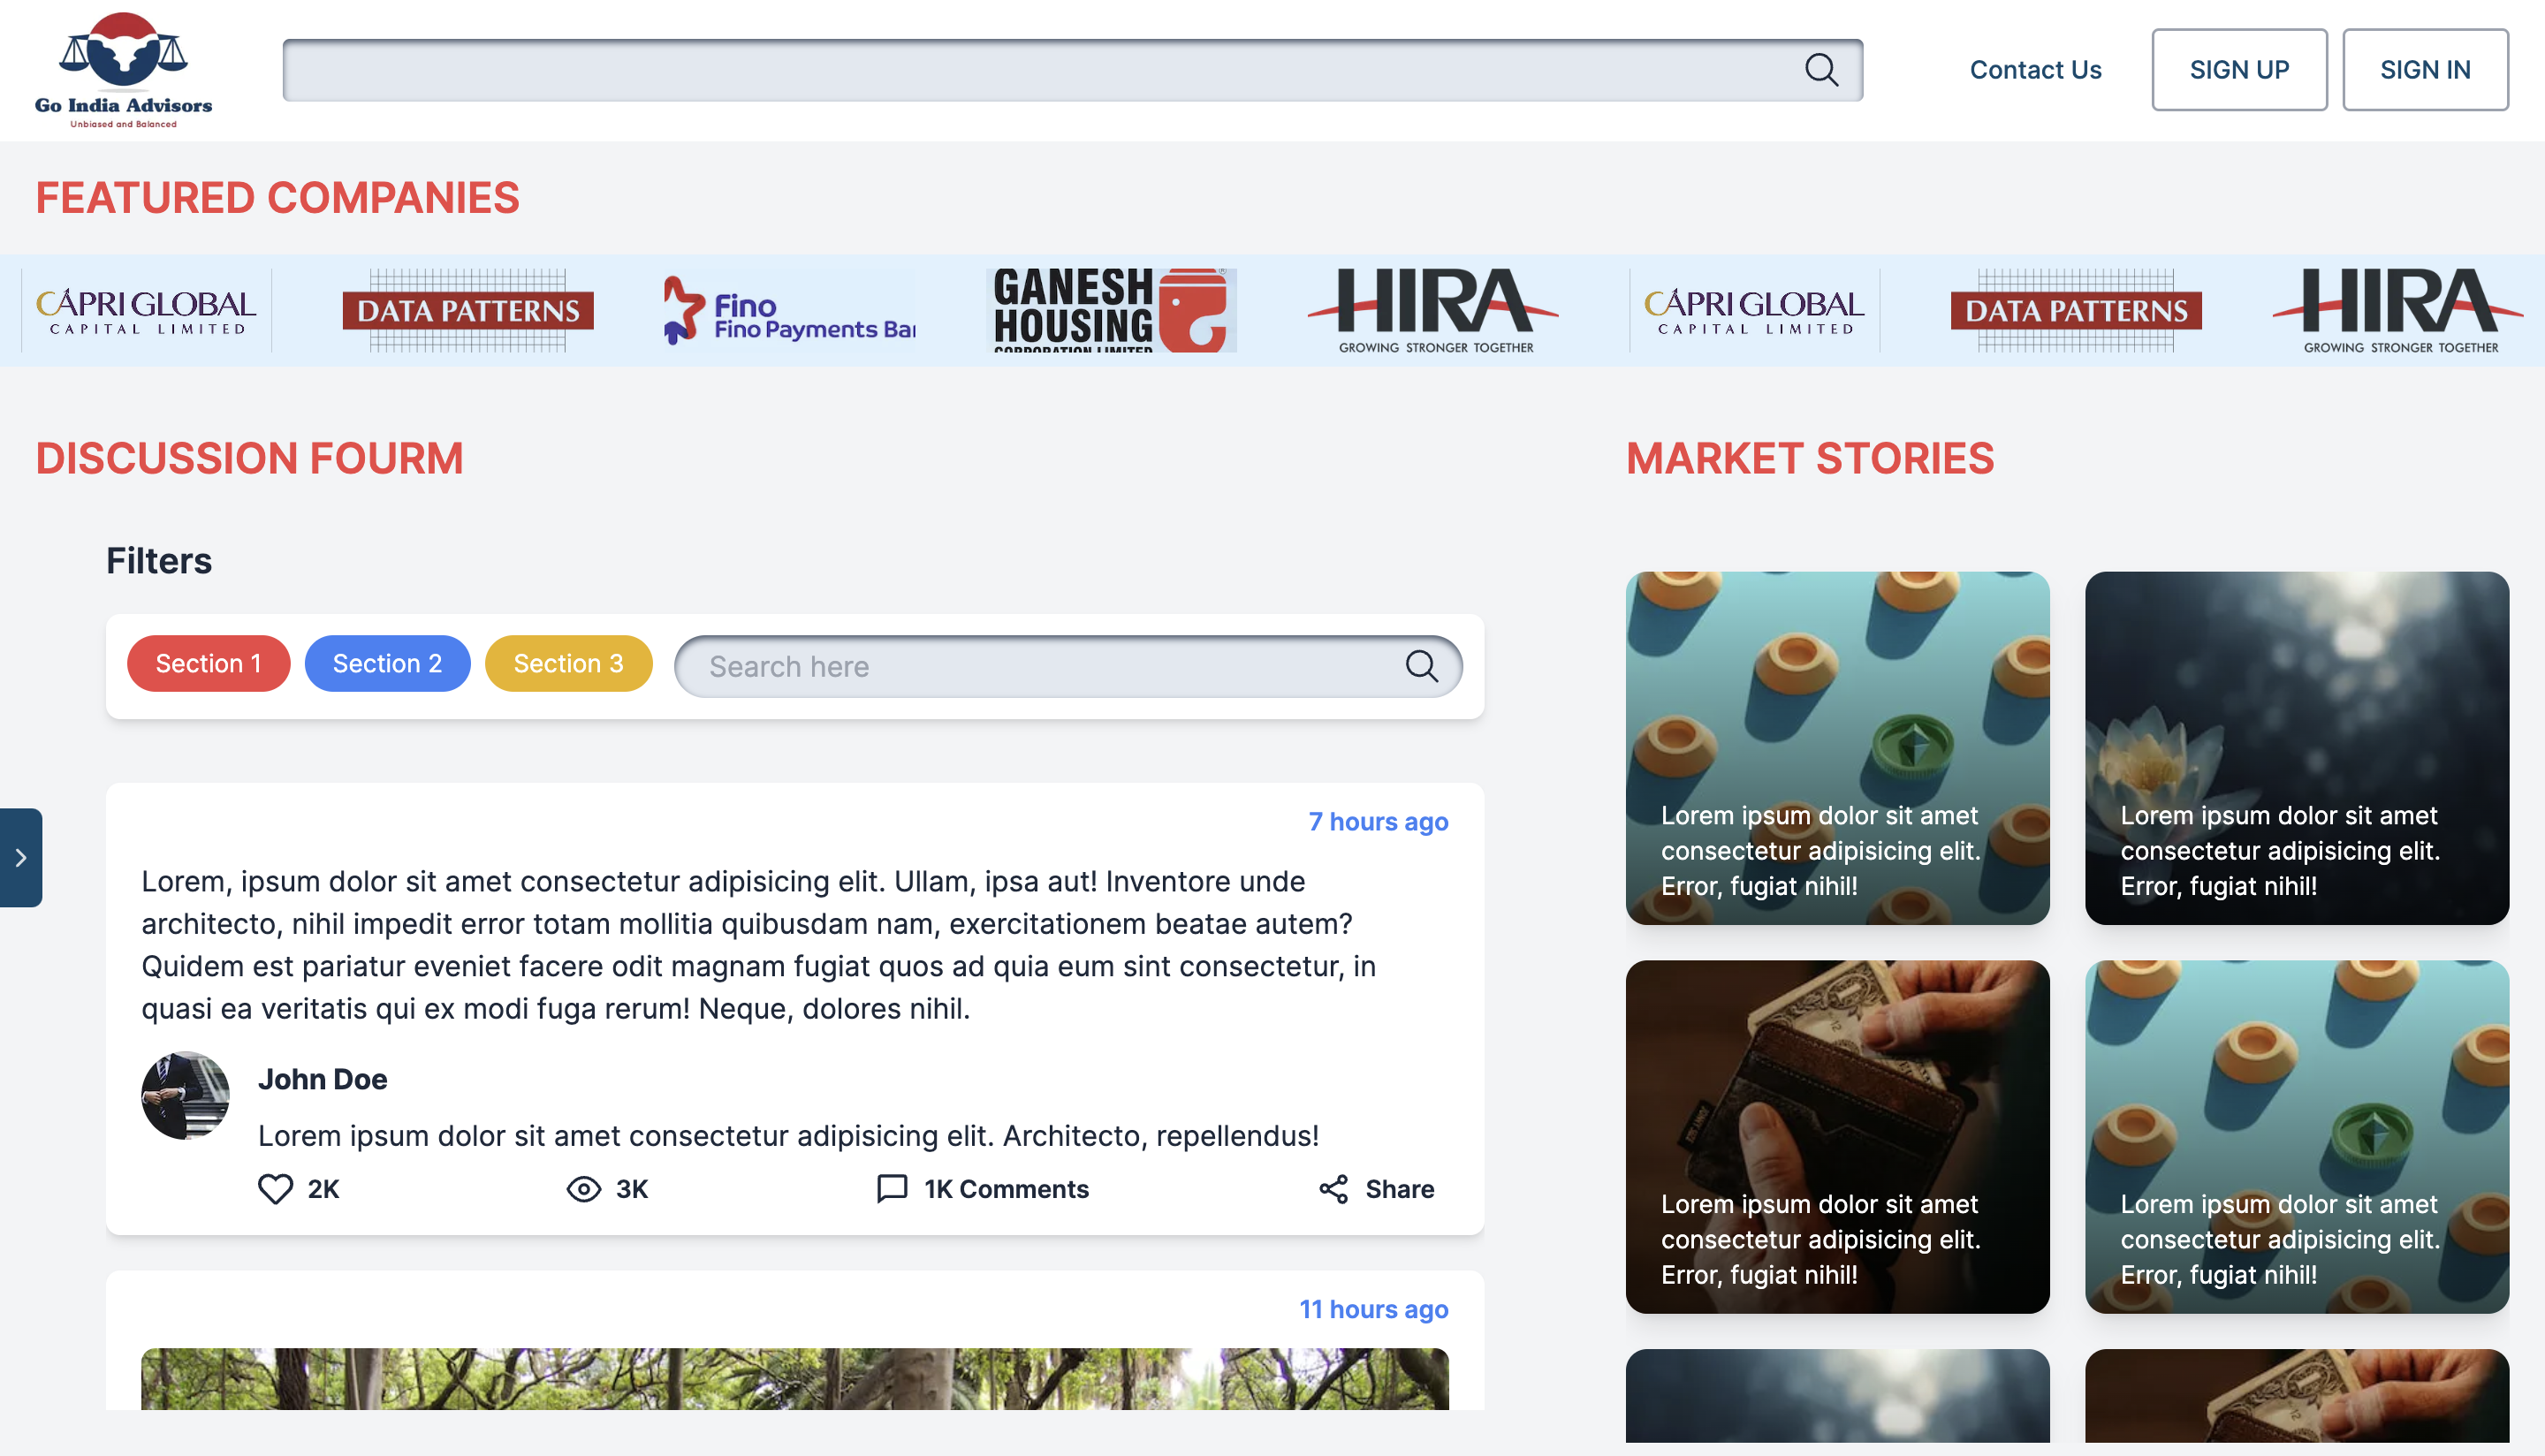The width and height of the screenshot is (2545, 1456).
Task: Open the Ganesh Housing company logo
Action: pos(1110,310)
